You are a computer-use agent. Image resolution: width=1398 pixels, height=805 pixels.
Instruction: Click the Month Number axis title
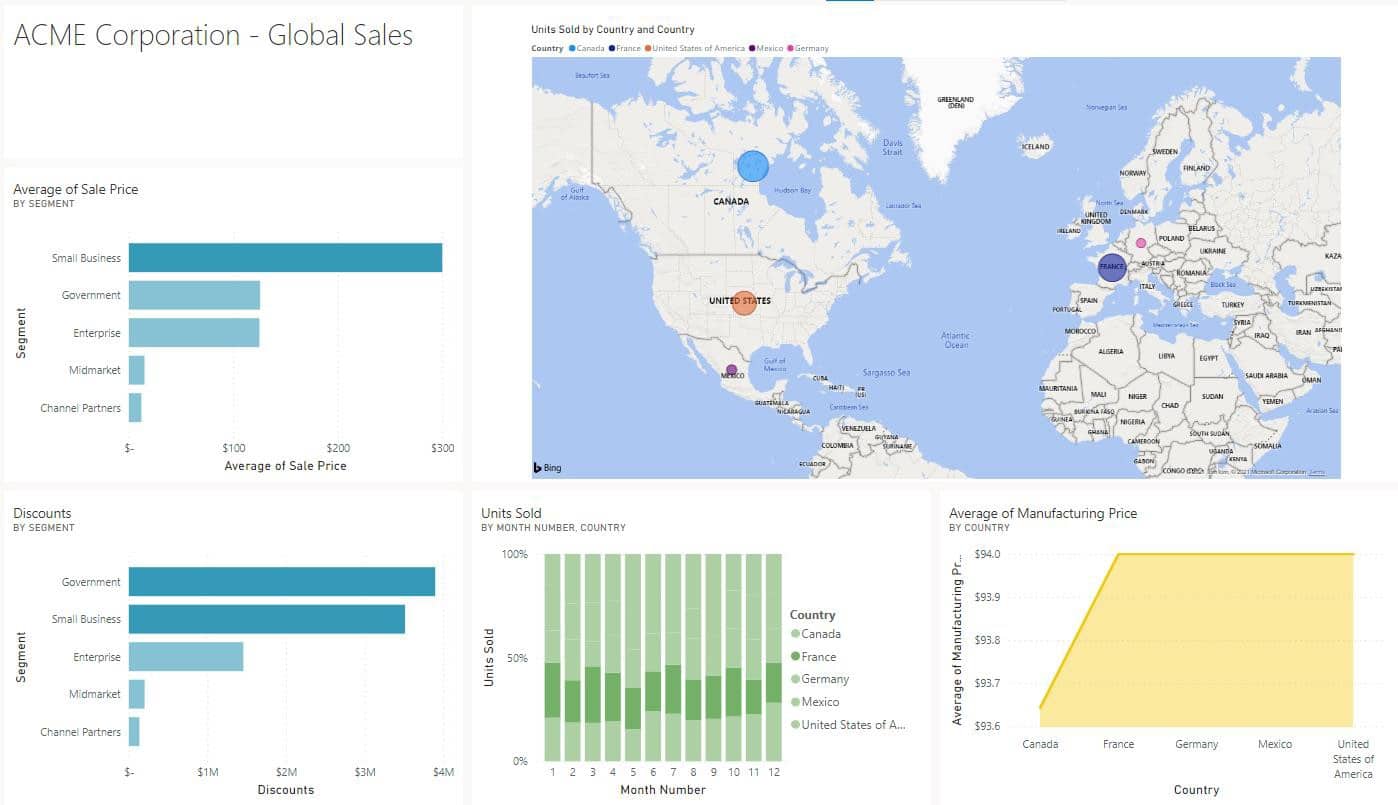pyautogui.click(x=663, y=790)
